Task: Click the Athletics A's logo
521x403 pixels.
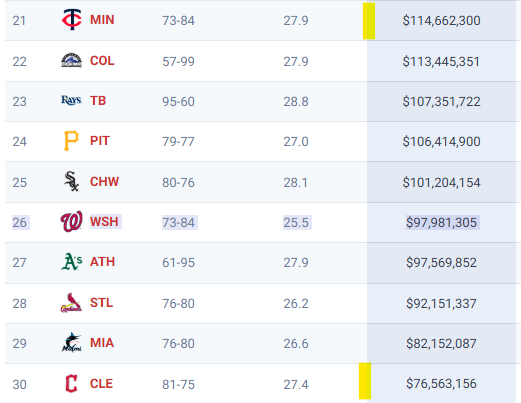Action: (71, 262)
